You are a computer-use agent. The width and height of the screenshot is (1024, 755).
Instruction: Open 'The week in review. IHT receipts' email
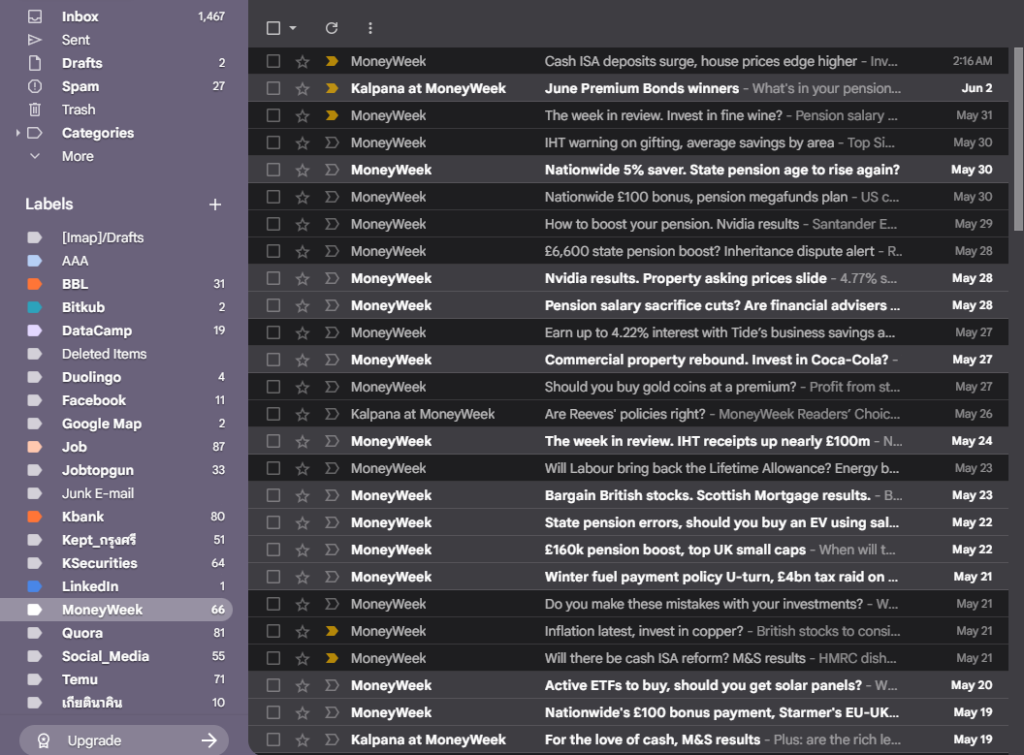pos(628,442)
